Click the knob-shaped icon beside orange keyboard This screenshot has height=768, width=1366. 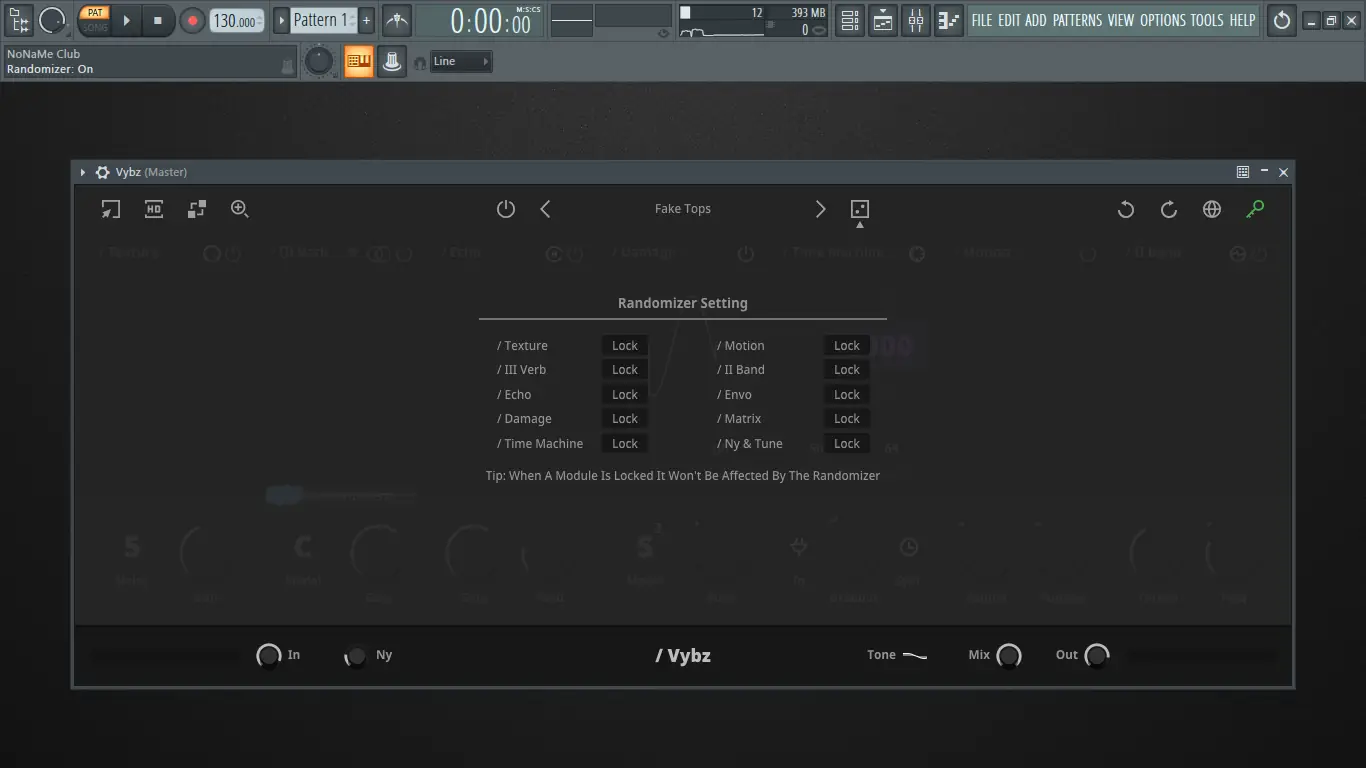[x=392, y=62]
